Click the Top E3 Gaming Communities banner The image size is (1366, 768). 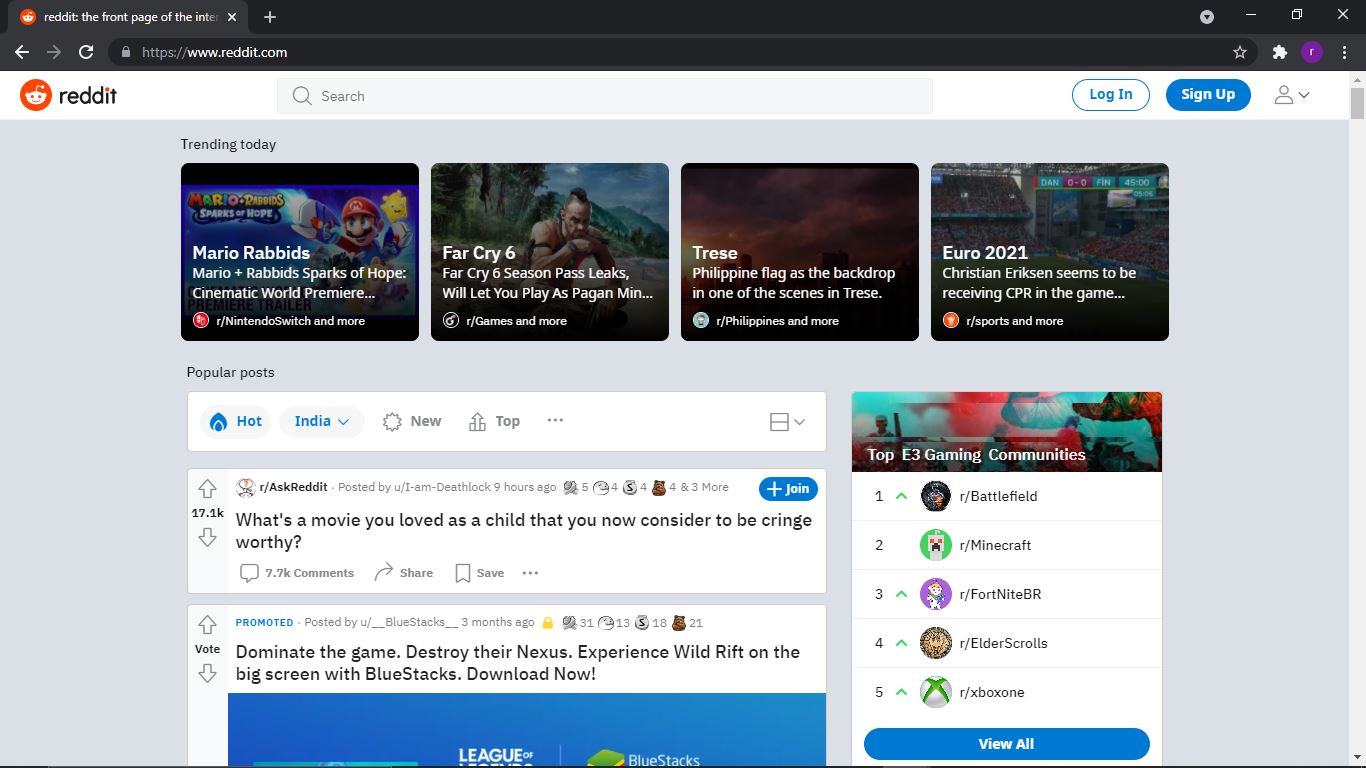tap(1007, 432)
